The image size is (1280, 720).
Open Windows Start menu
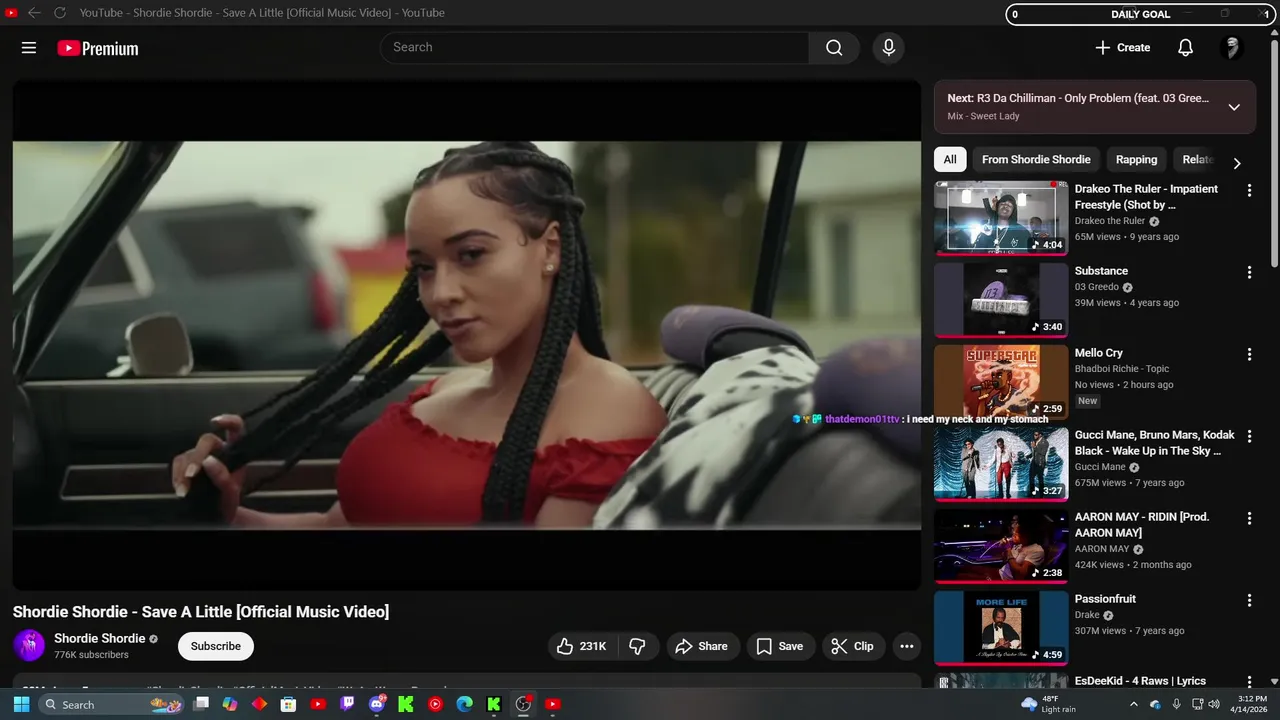[20, 704]
